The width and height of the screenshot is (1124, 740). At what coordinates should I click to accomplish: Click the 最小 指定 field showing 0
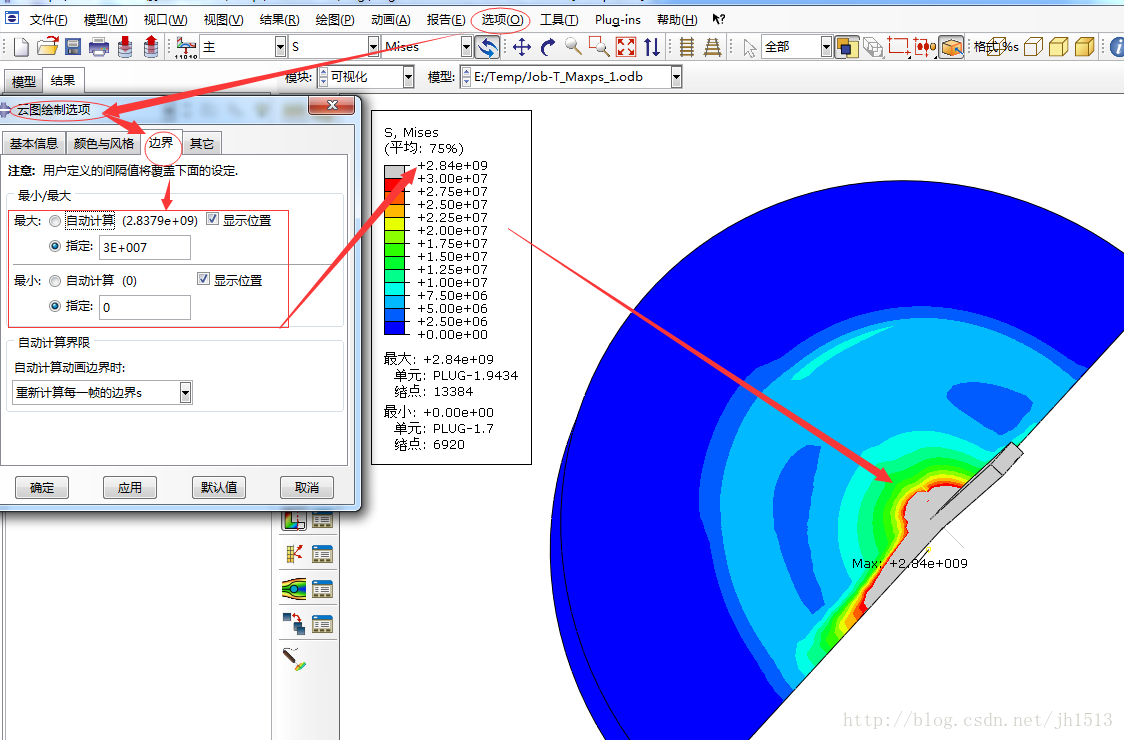pyautogui.click(x=145, y=307)
